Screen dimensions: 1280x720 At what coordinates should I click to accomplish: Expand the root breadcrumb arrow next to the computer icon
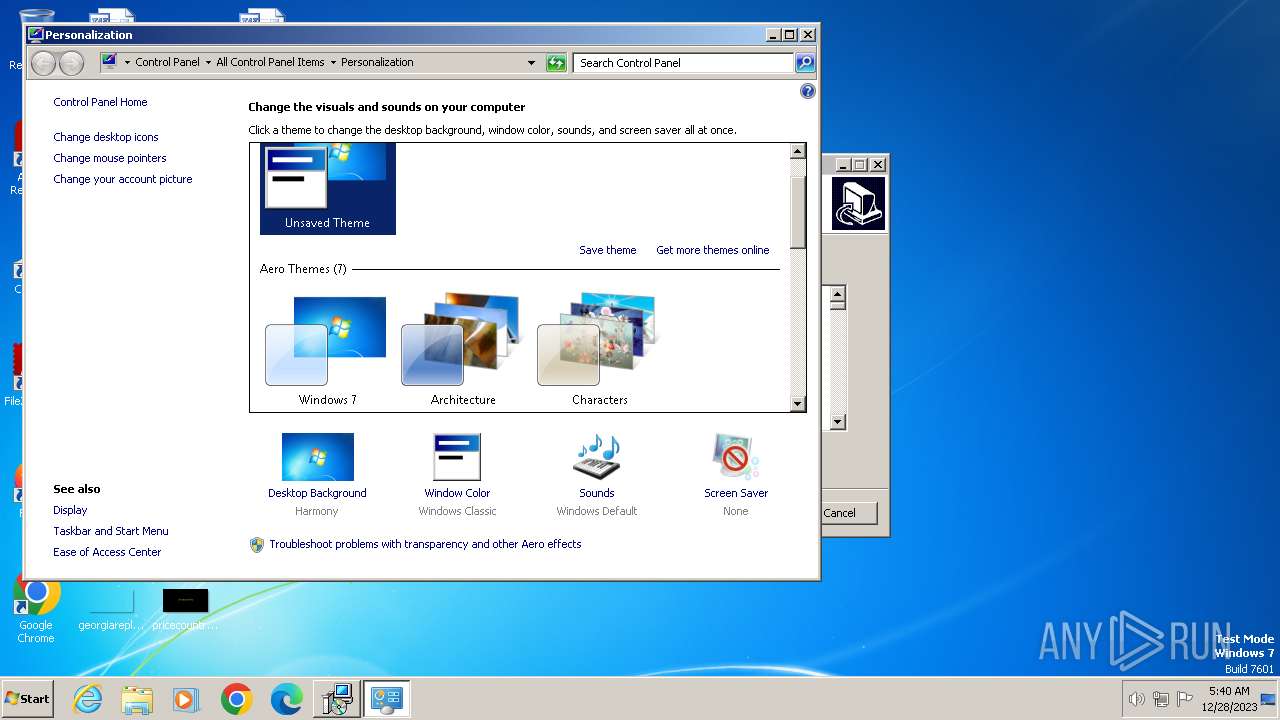[x=127, y=62]
